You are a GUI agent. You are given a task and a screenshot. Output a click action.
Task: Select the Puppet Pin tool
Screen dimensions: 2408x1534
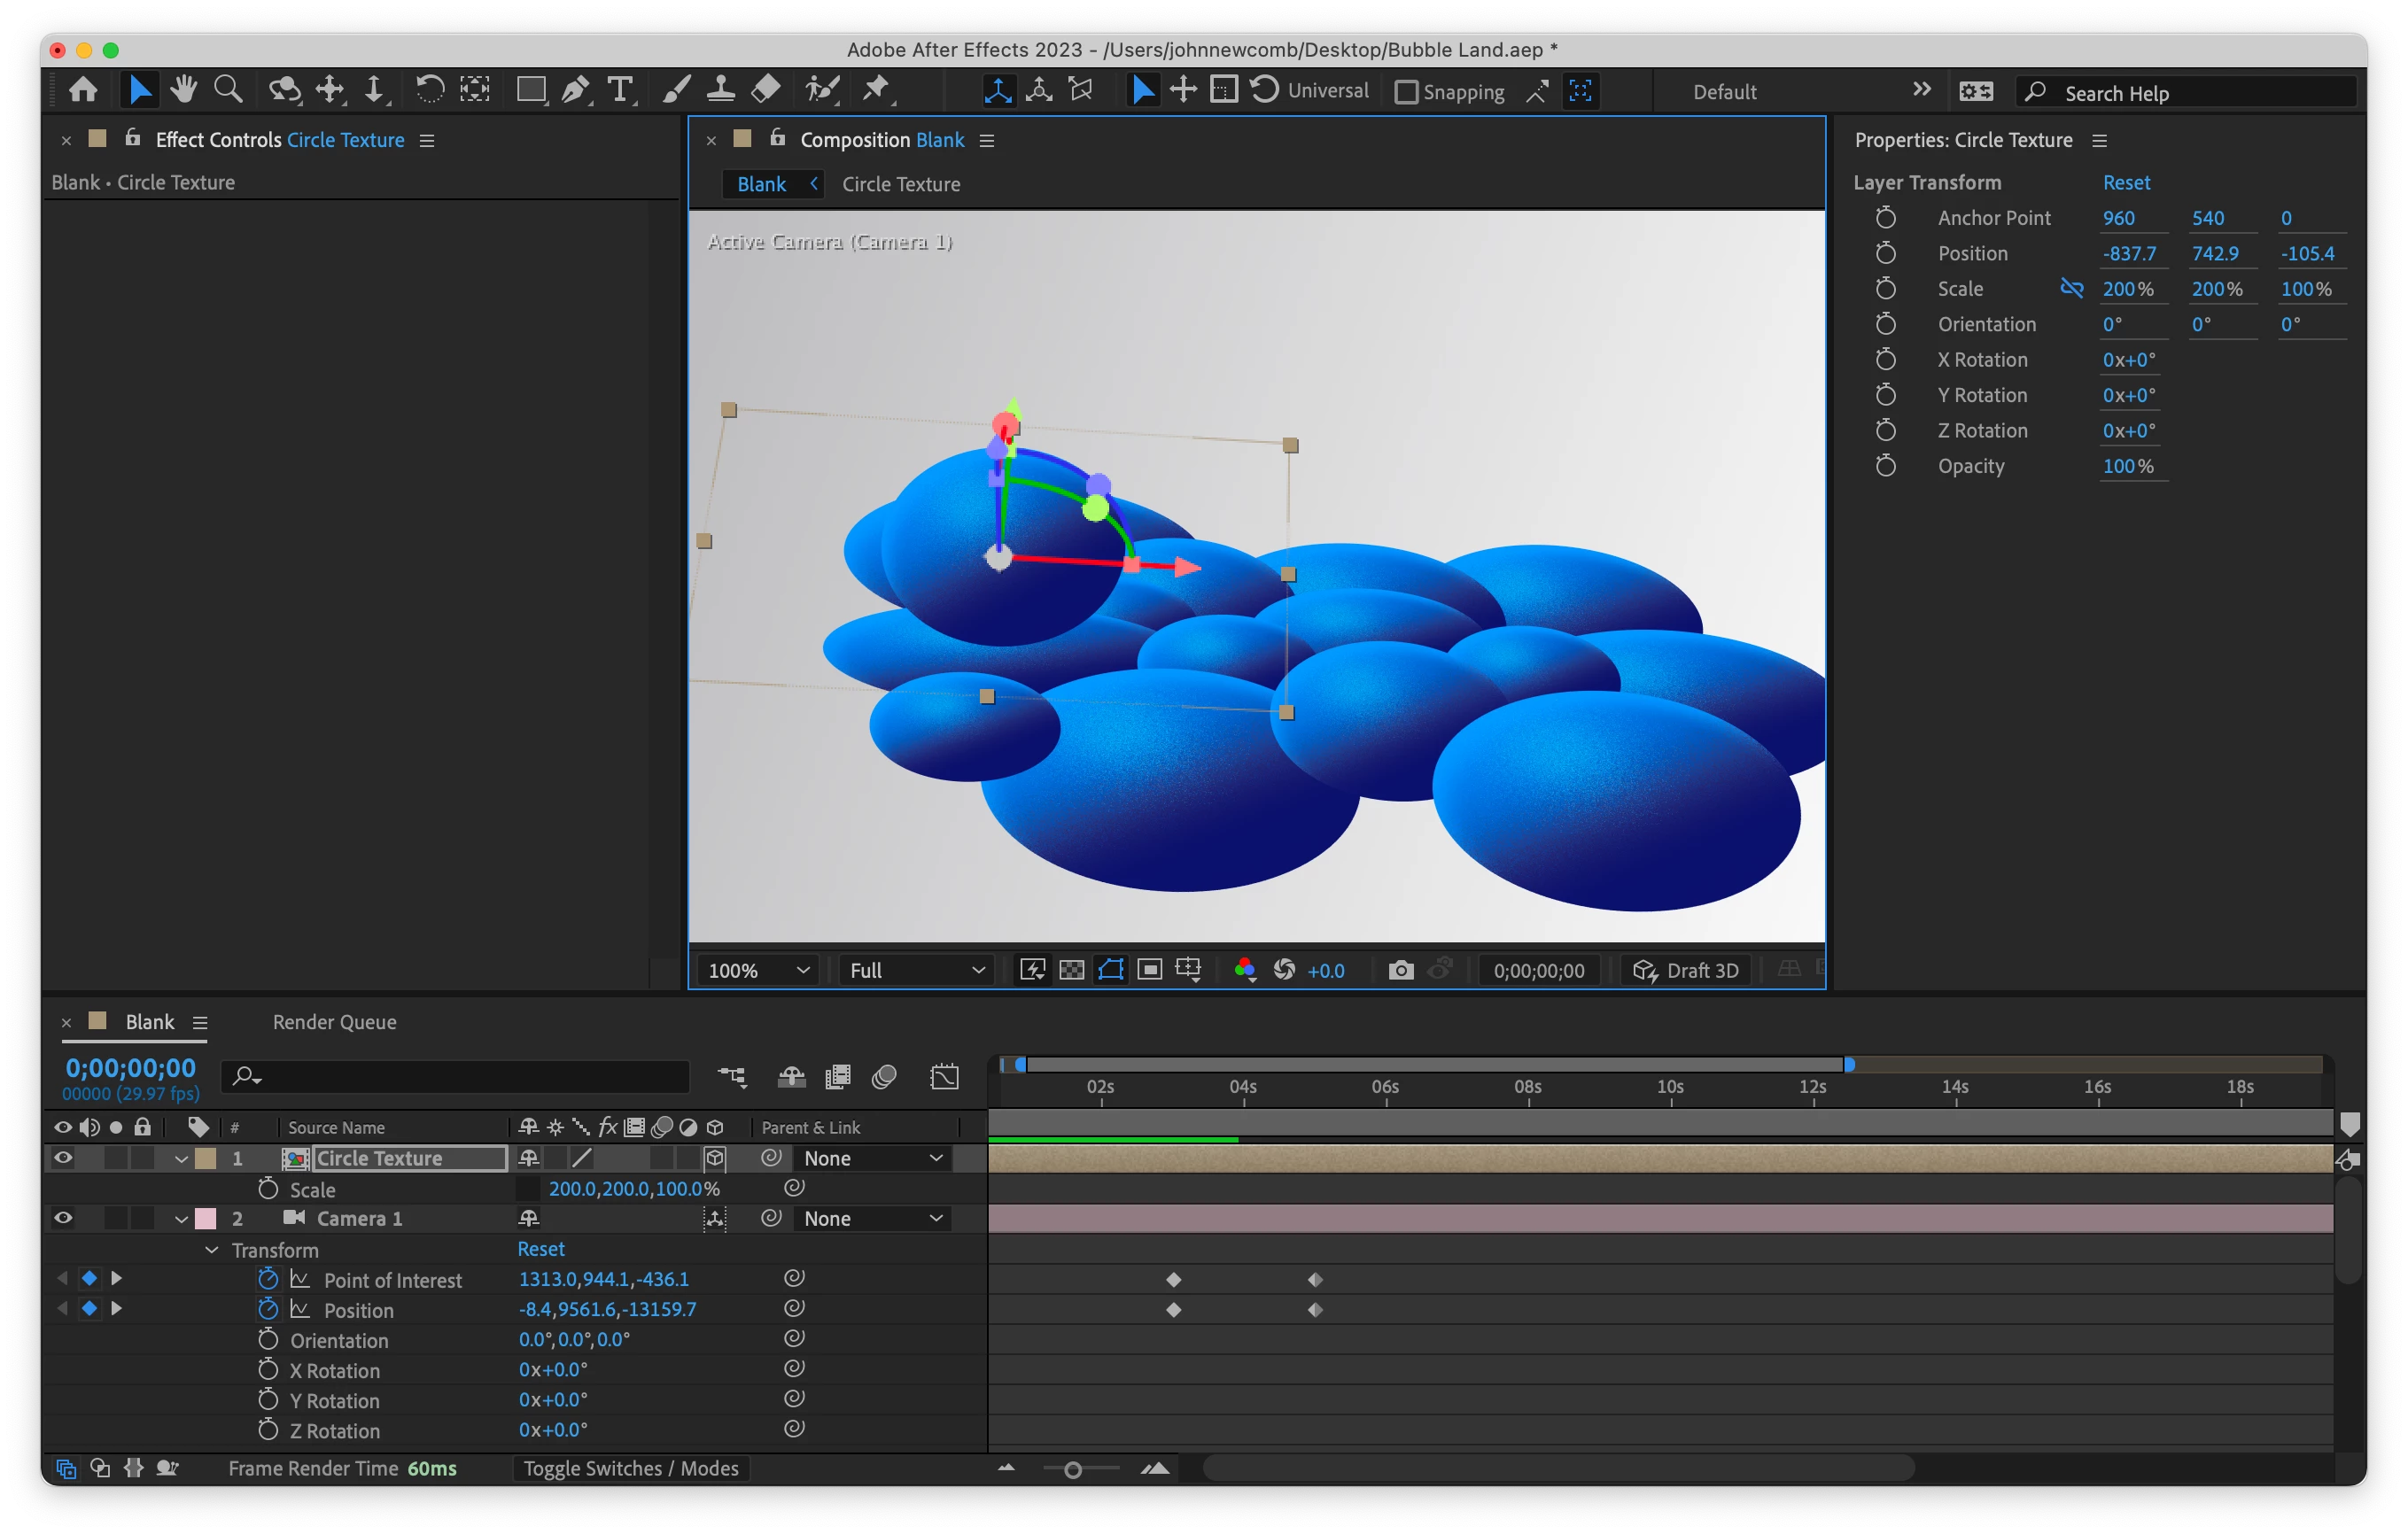coord(876,90)
